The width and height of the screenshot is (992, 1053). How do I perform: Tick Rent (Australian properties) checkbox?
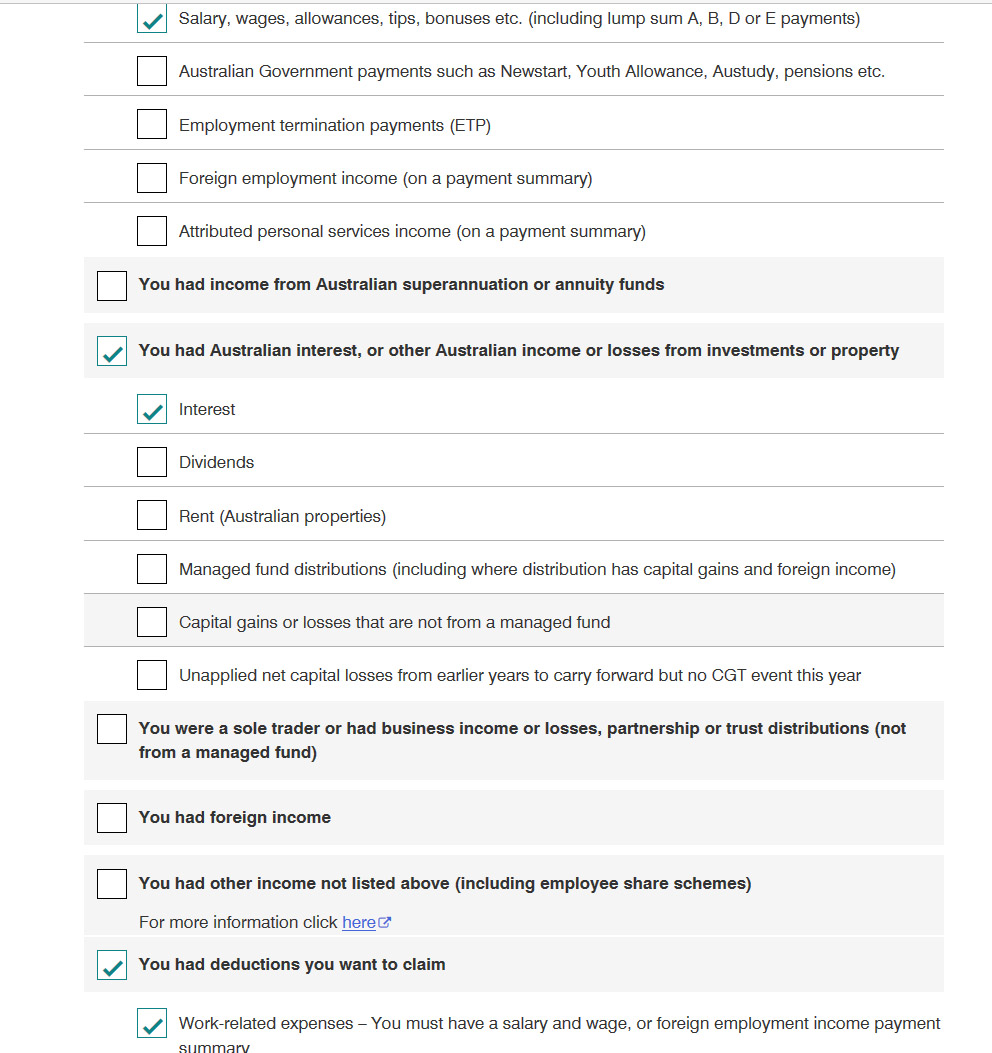(x=152, y=515)
